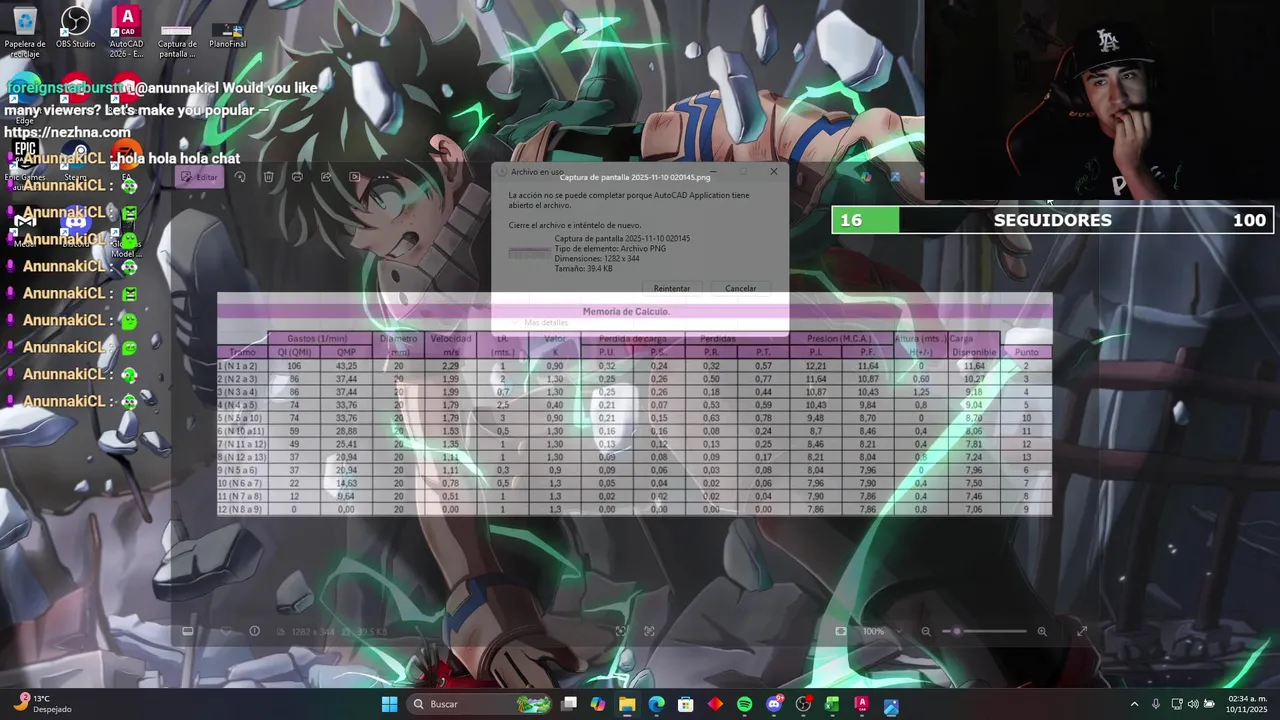Open the three-dots more menu in Photos
This screenshot has height=720, width=1280.
383,177
